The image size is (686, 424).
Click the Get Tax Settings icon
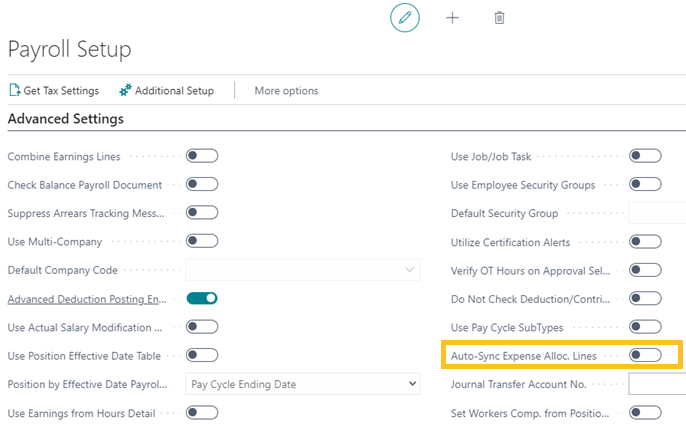[15, 91]
